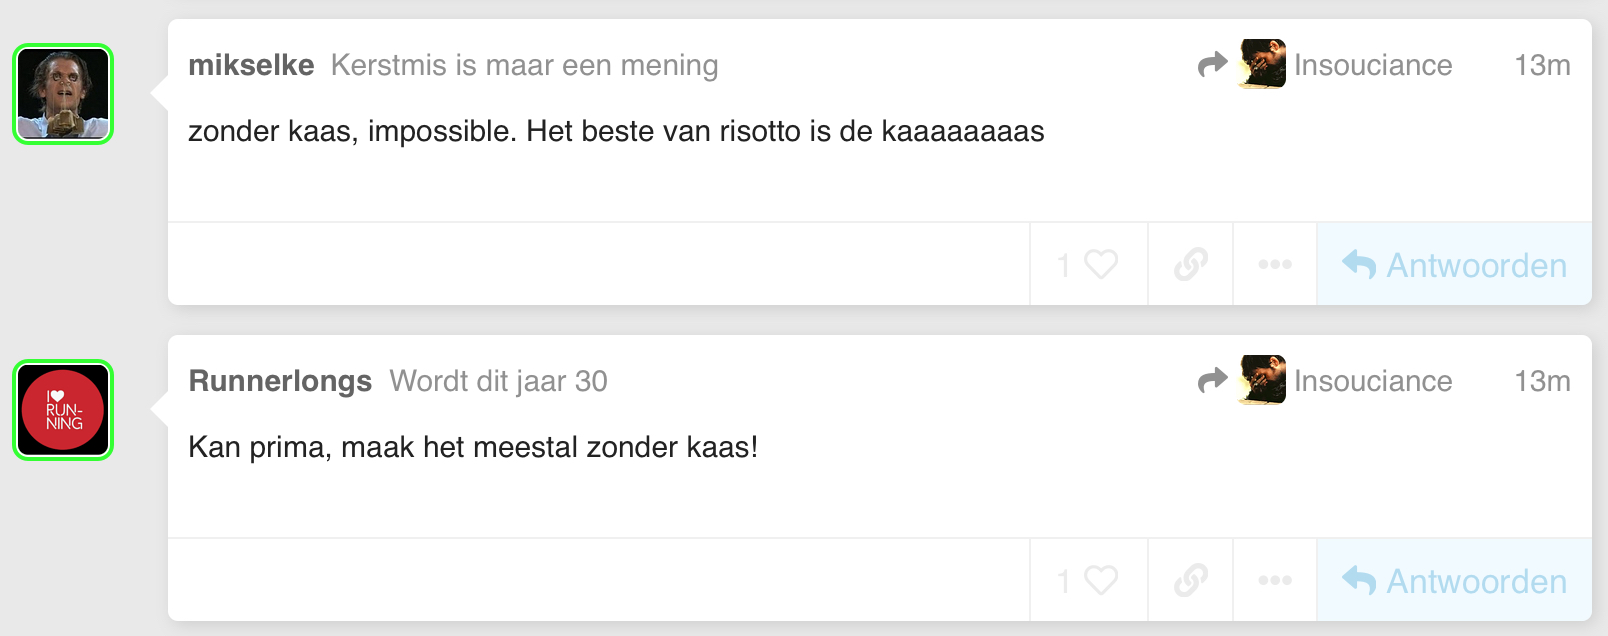Open the mikselke username link
Screen dimensions: 1608x636
[x=251, y=65]
